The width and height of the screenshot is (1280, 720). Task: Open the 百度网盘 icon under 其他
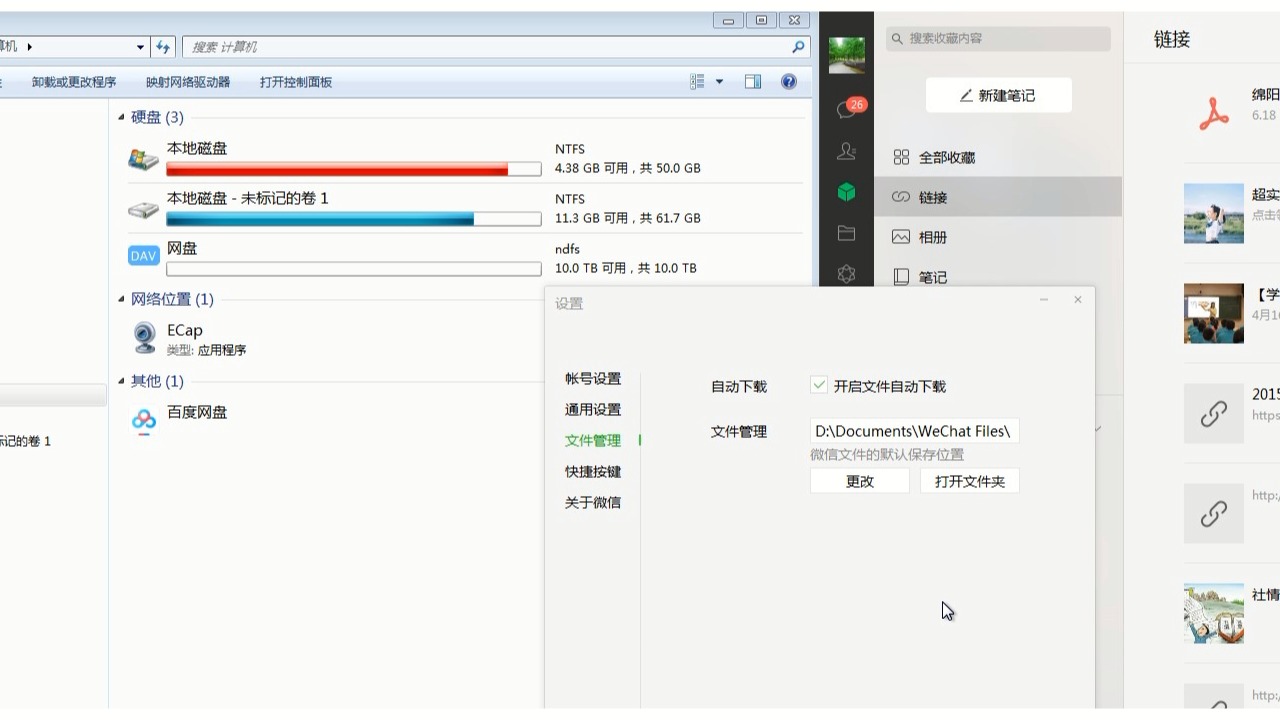(144, 421)
